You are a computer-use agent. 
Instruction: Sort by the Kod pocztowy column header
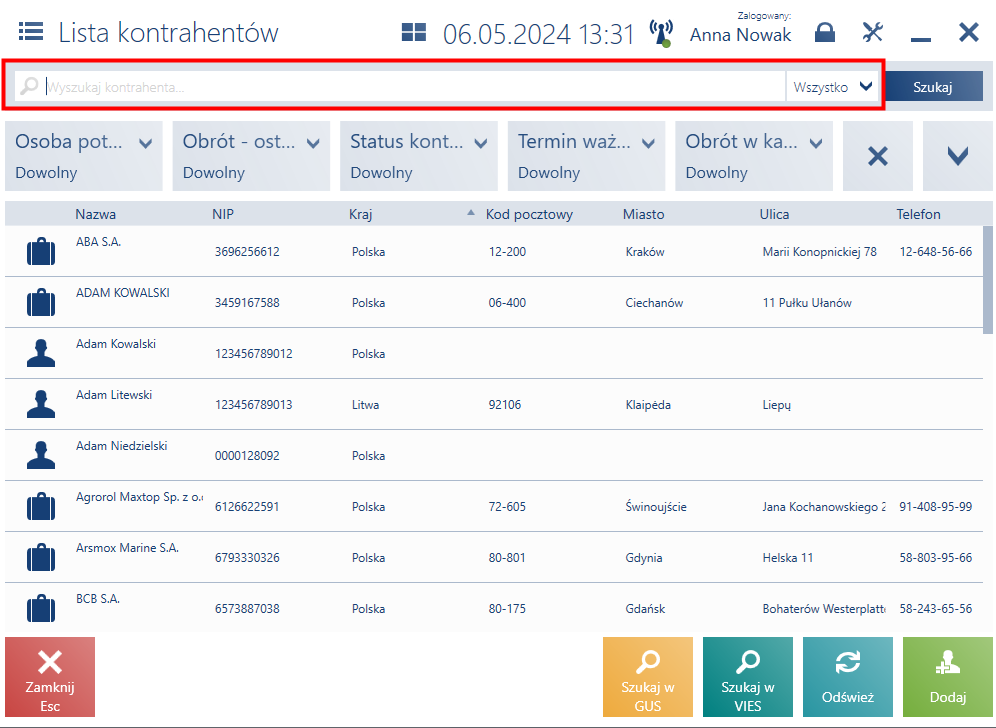click(x=529, y=214)
